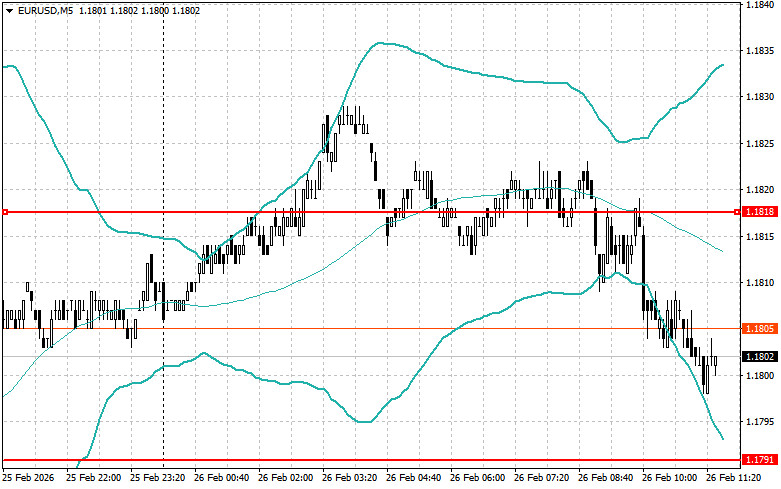The width and height of the screenshot is (781, 489).
Task: Click the 26 Feb 00:40 time label
Action: [x=222, y=478]
